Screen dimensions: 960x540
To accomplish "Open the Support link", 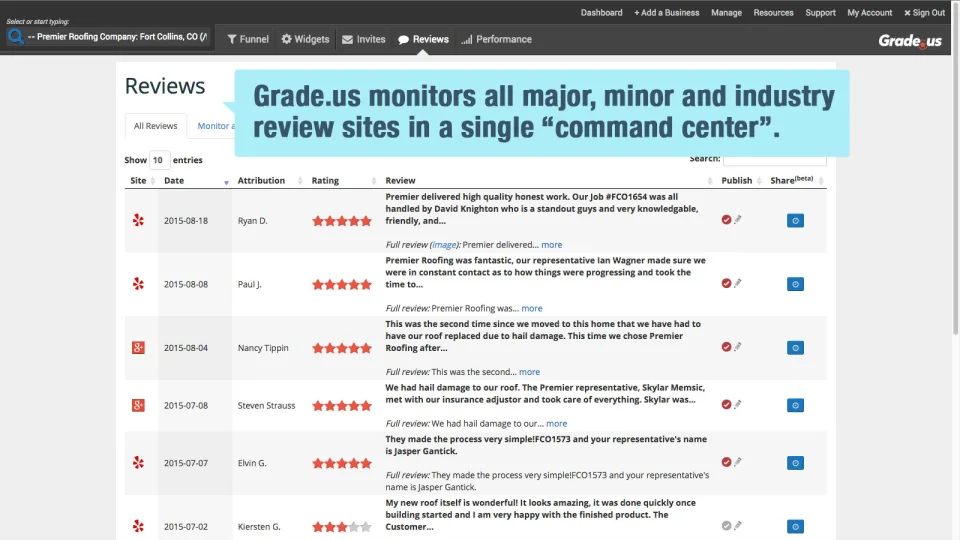I will point(820,12).
